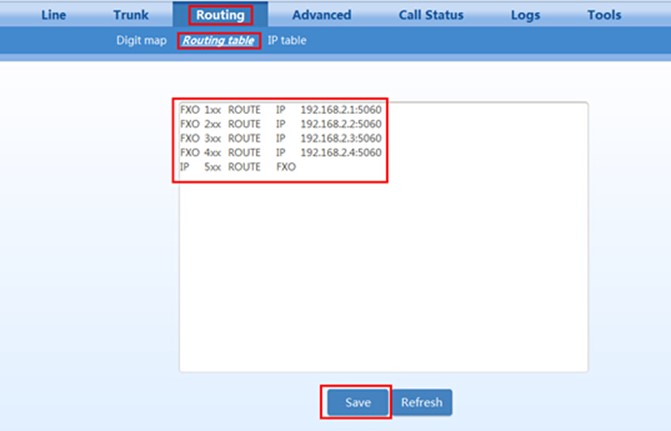Open the Advanced tab
Image resolution: width=671 pixels, height=431 pixels.
tap(321, 15)
